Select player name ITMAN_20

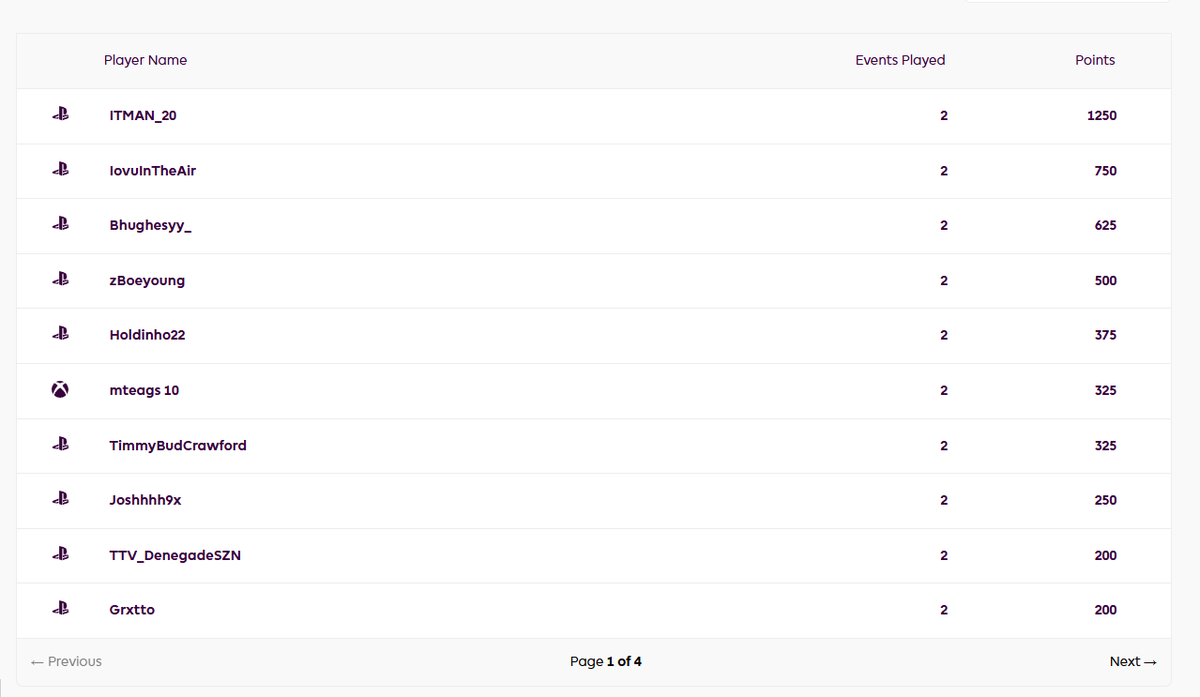click(143, 116)
